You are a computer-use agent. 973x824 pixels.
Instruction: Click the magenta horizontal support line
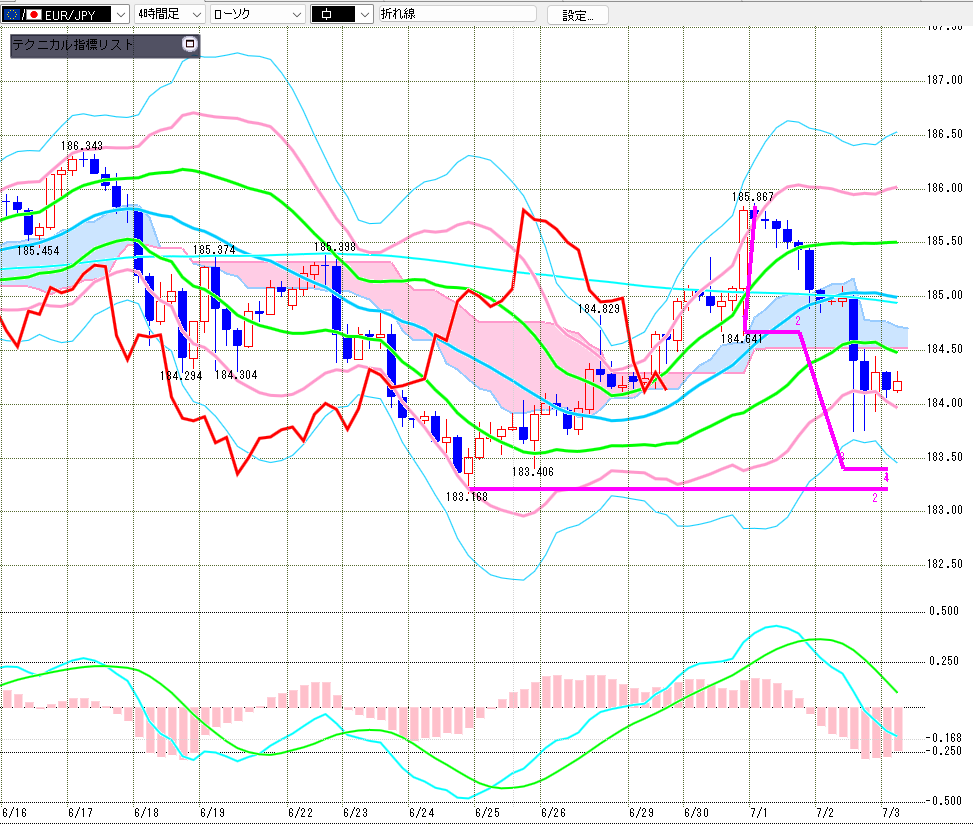pyautogui.click(x=678, y=489)
